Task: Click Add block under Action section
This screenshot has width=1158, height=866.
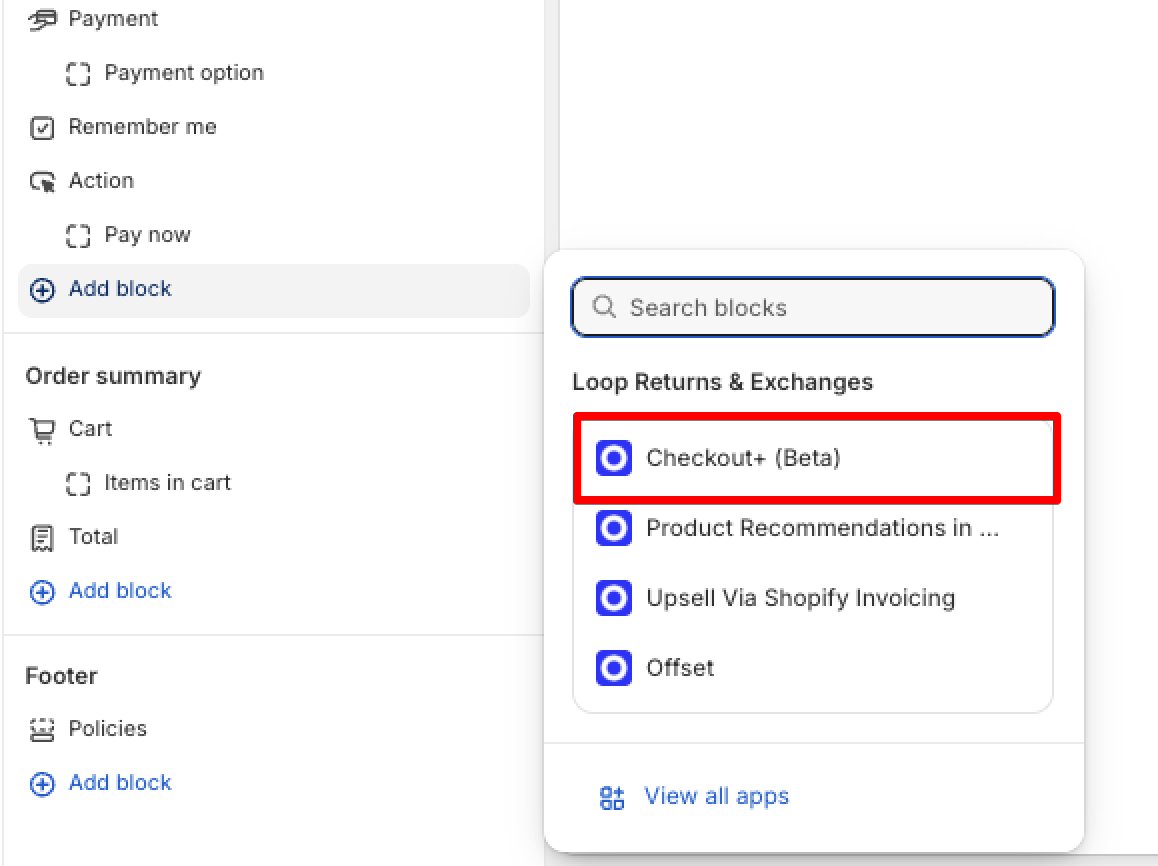Action: click(x=119, y=289)
